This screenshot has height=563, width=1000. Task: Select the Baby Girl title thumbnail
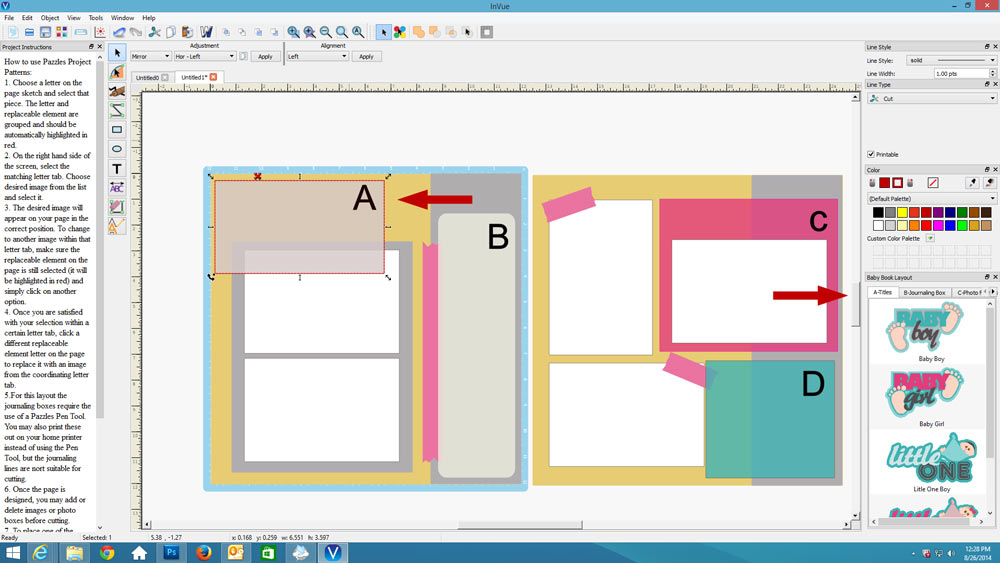pos(931,395)
